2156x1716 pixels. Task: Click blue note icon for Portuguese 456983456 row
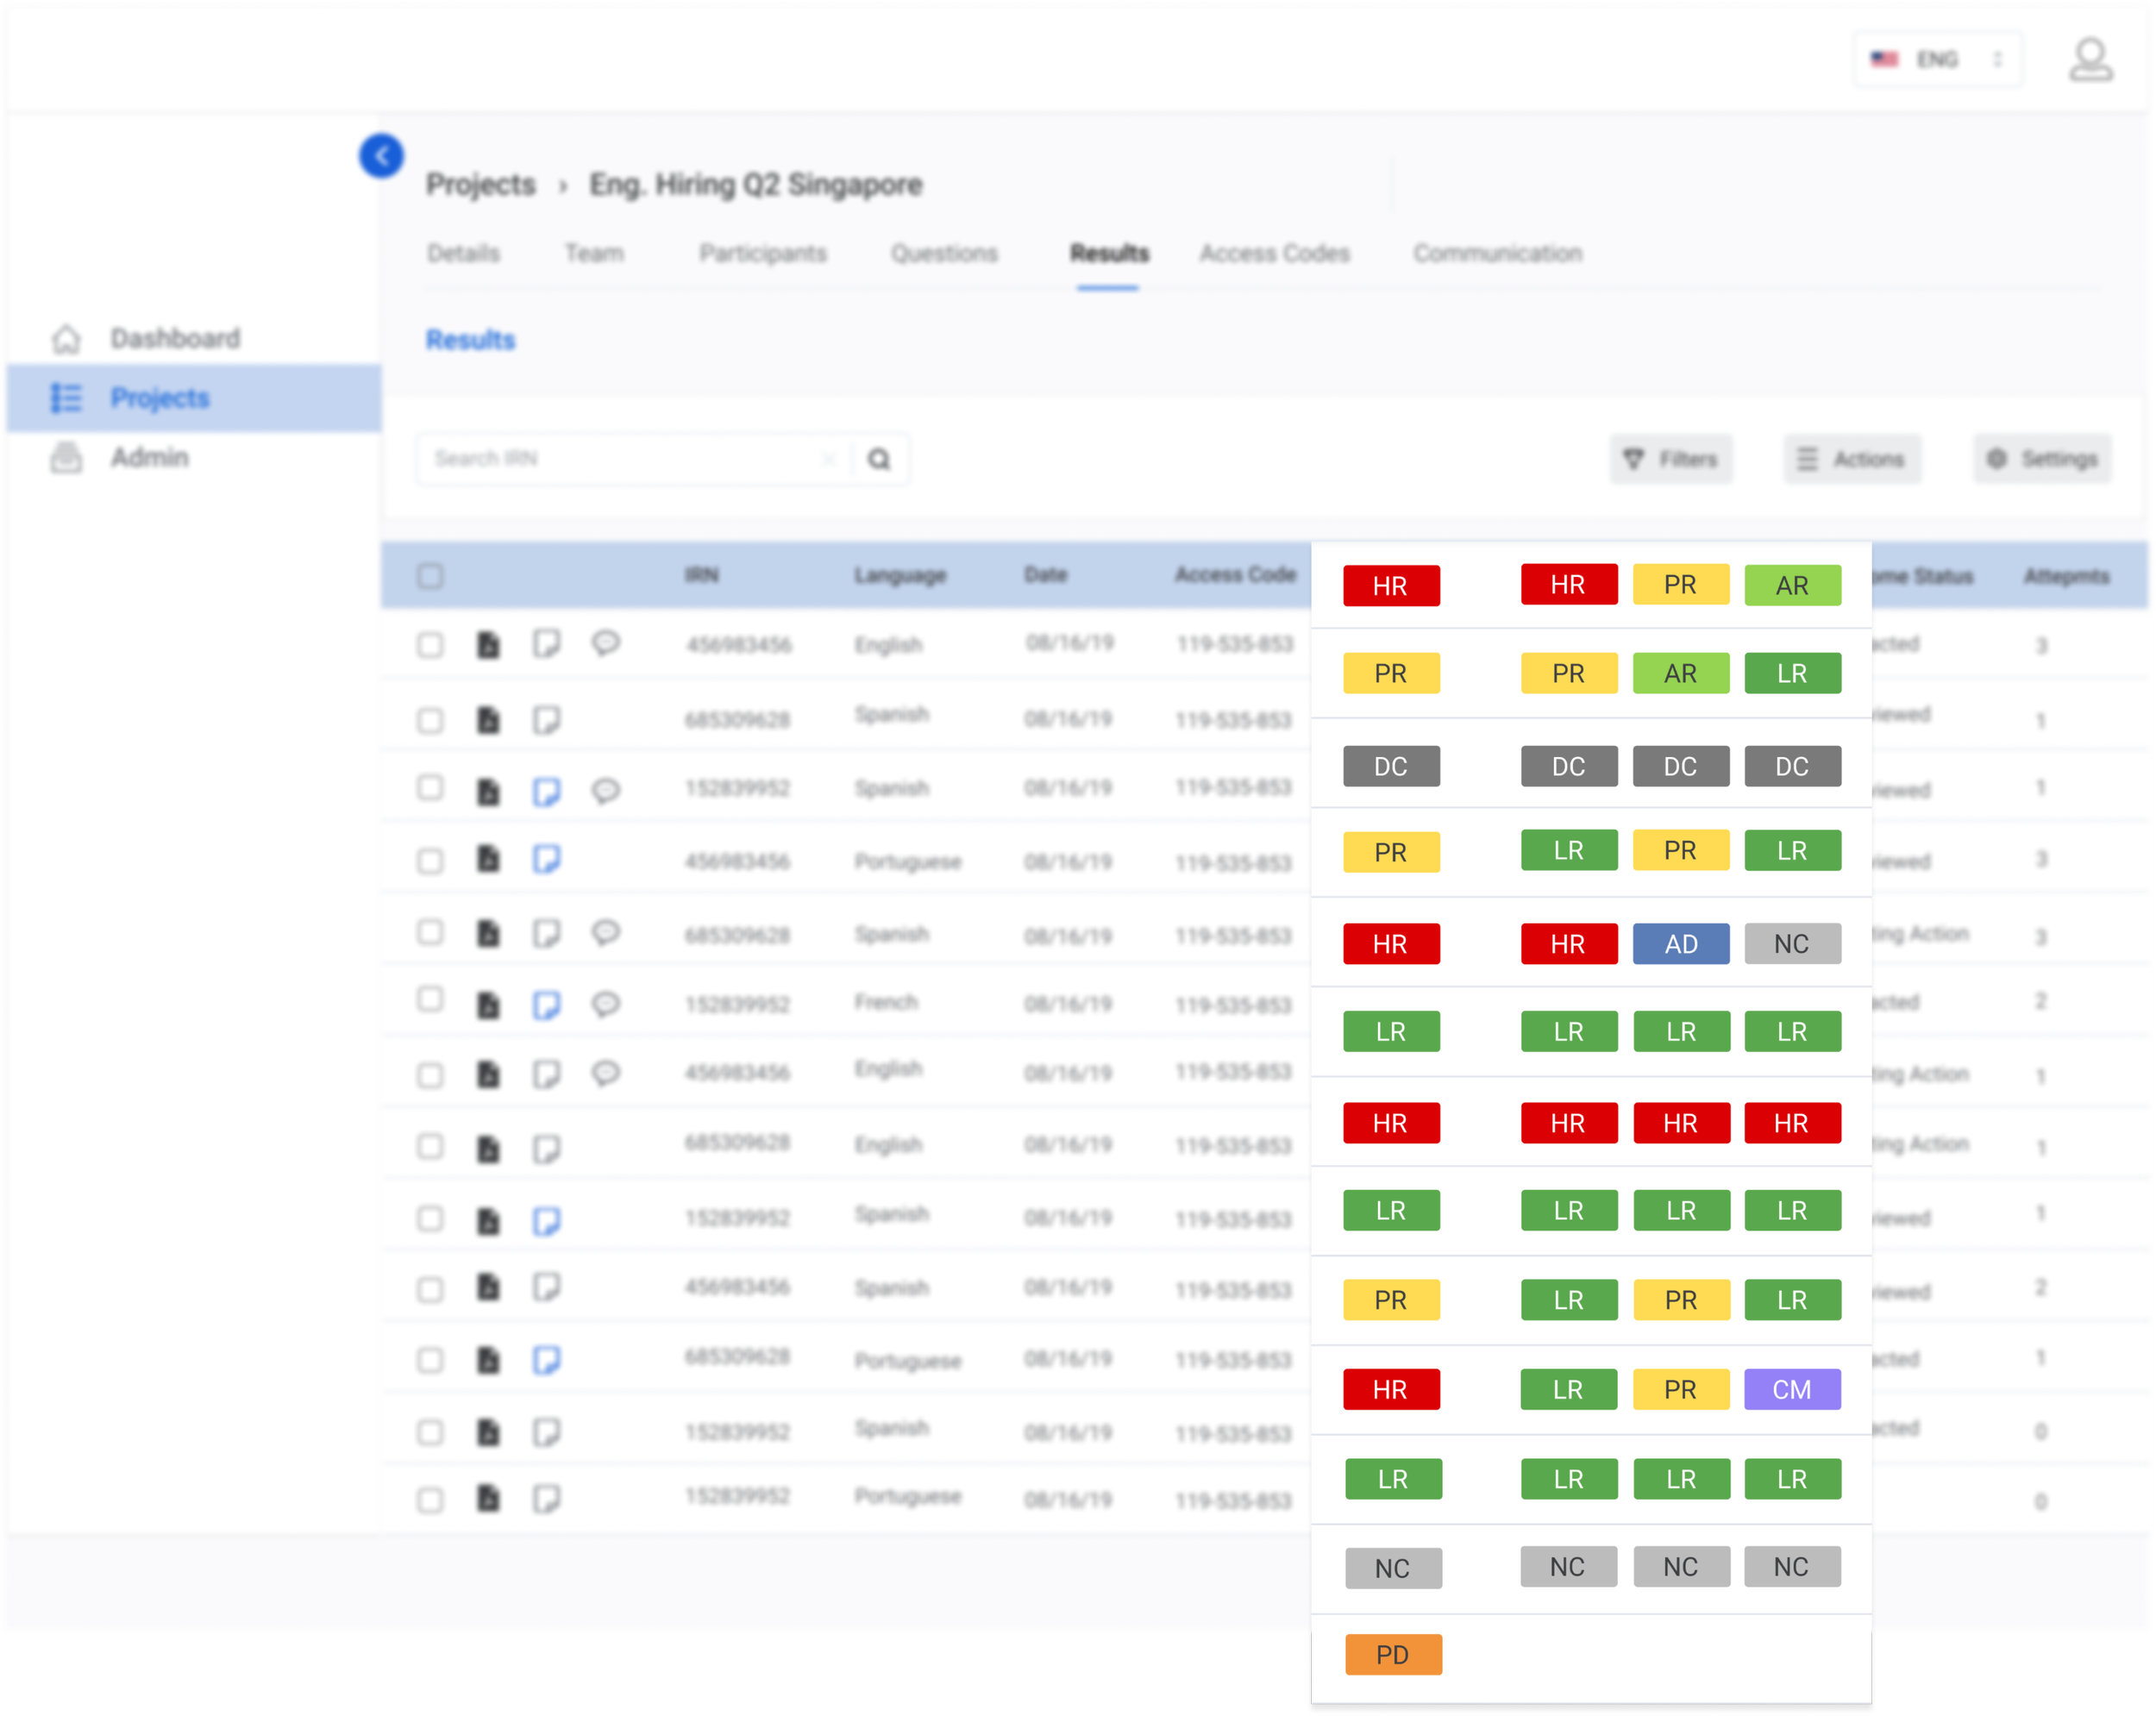point(547,860)
